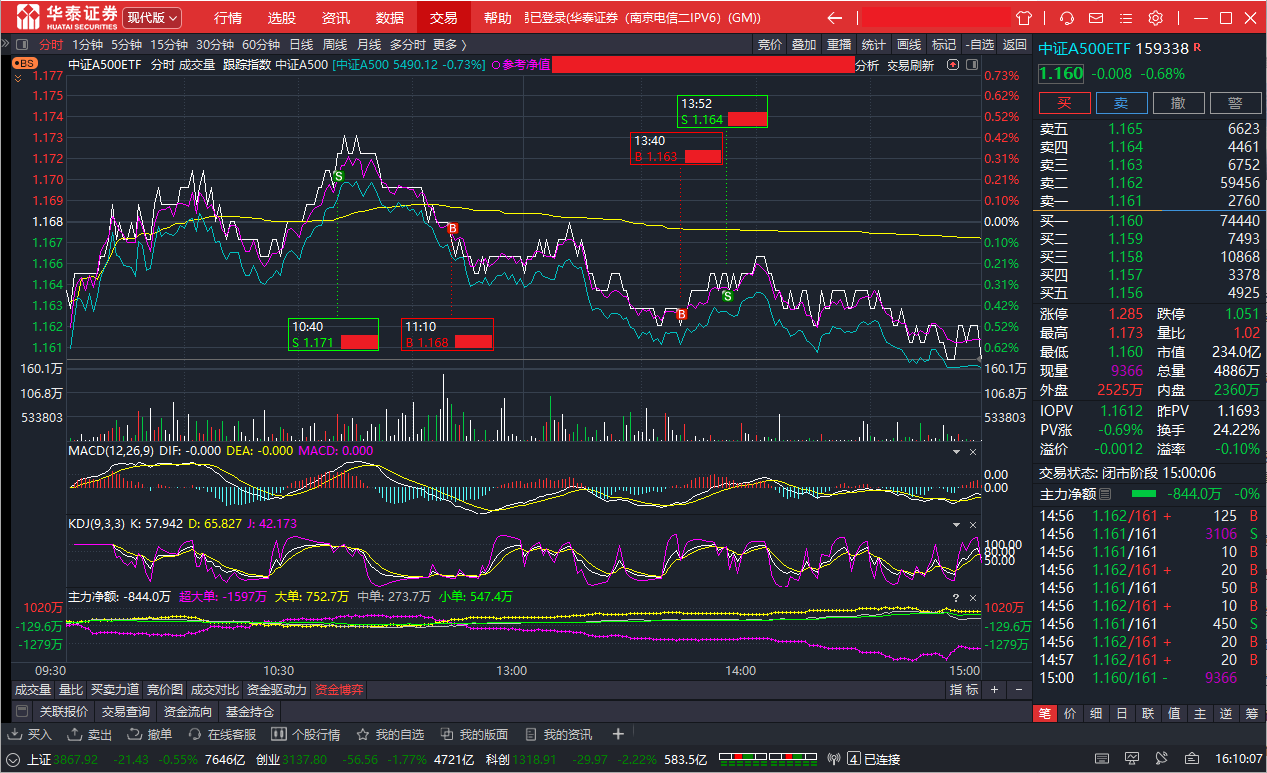Click the red 买 buy button
The image size is (1267, 773).
(x=1064, y=103)
